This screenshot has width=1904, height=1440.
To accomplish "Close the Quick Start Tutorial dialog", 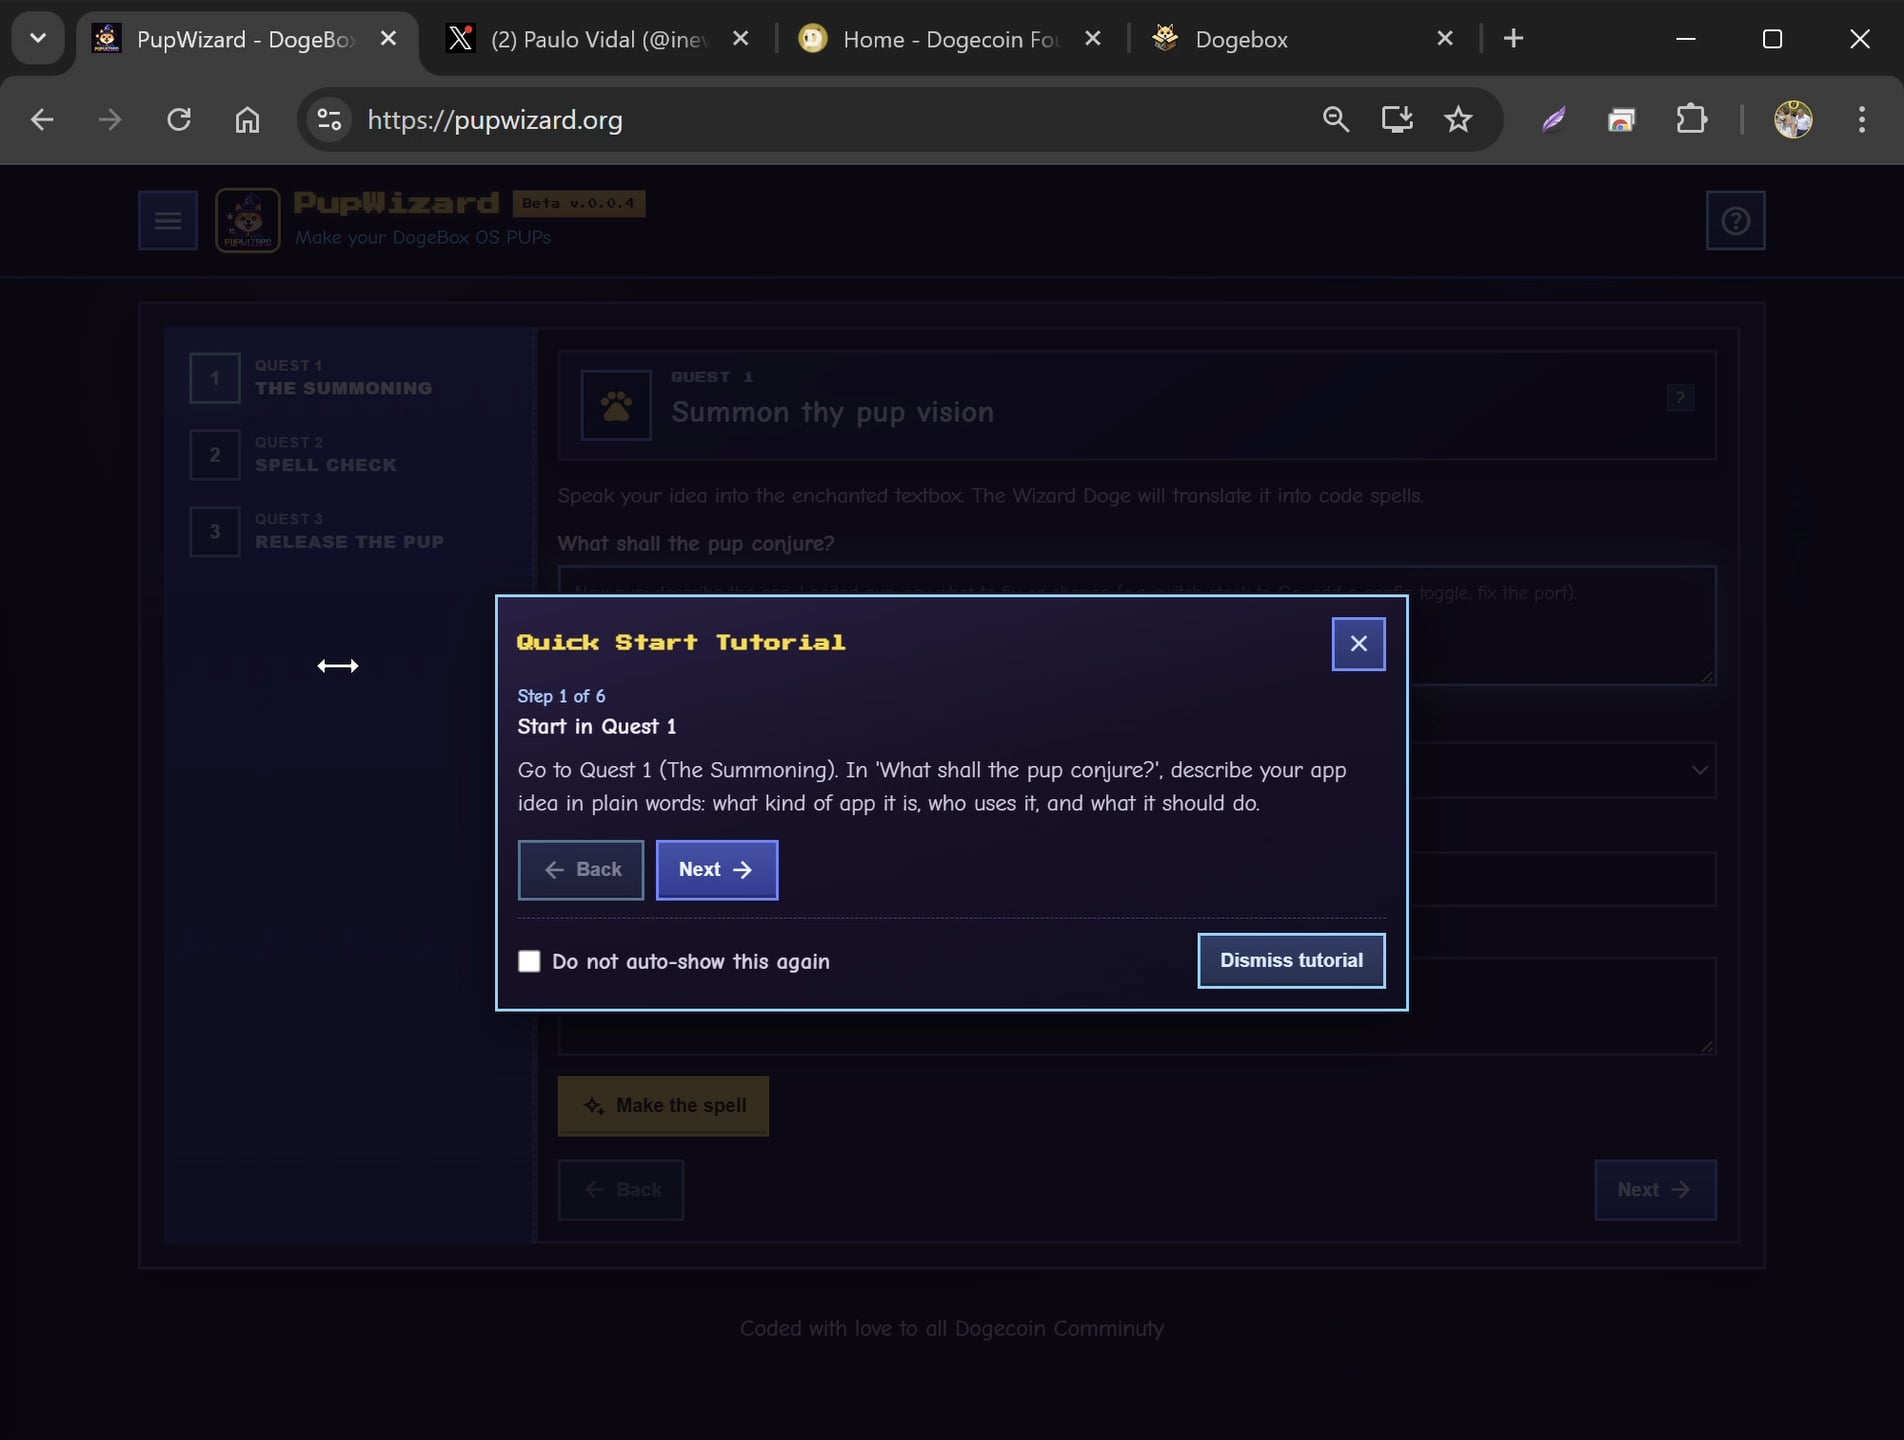I will click(x=1358, y=644).
